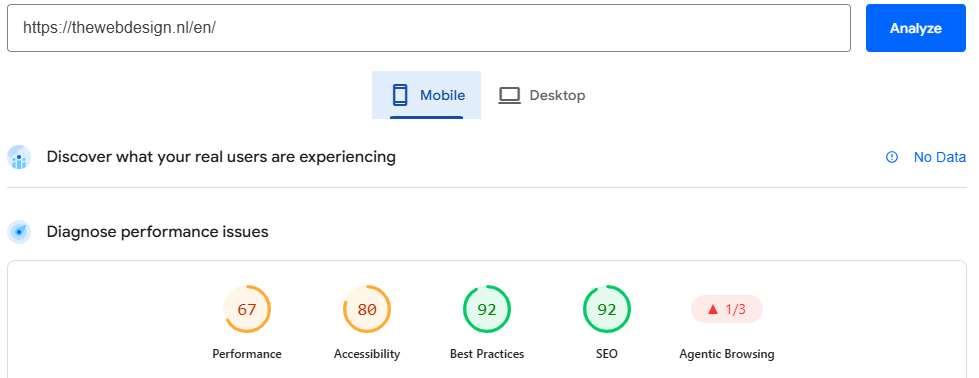Focus the URL input field
This screenshot has height=378, width=979.
point(429,28)
